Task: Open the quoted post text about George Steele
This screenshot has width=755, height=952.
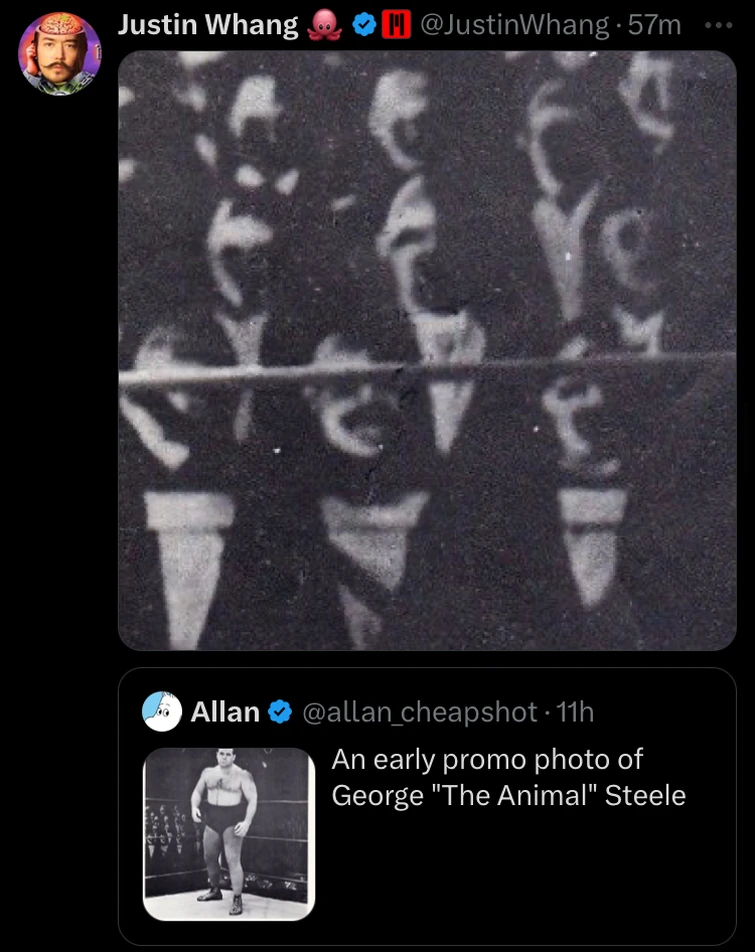Action: tap(509, 777)
